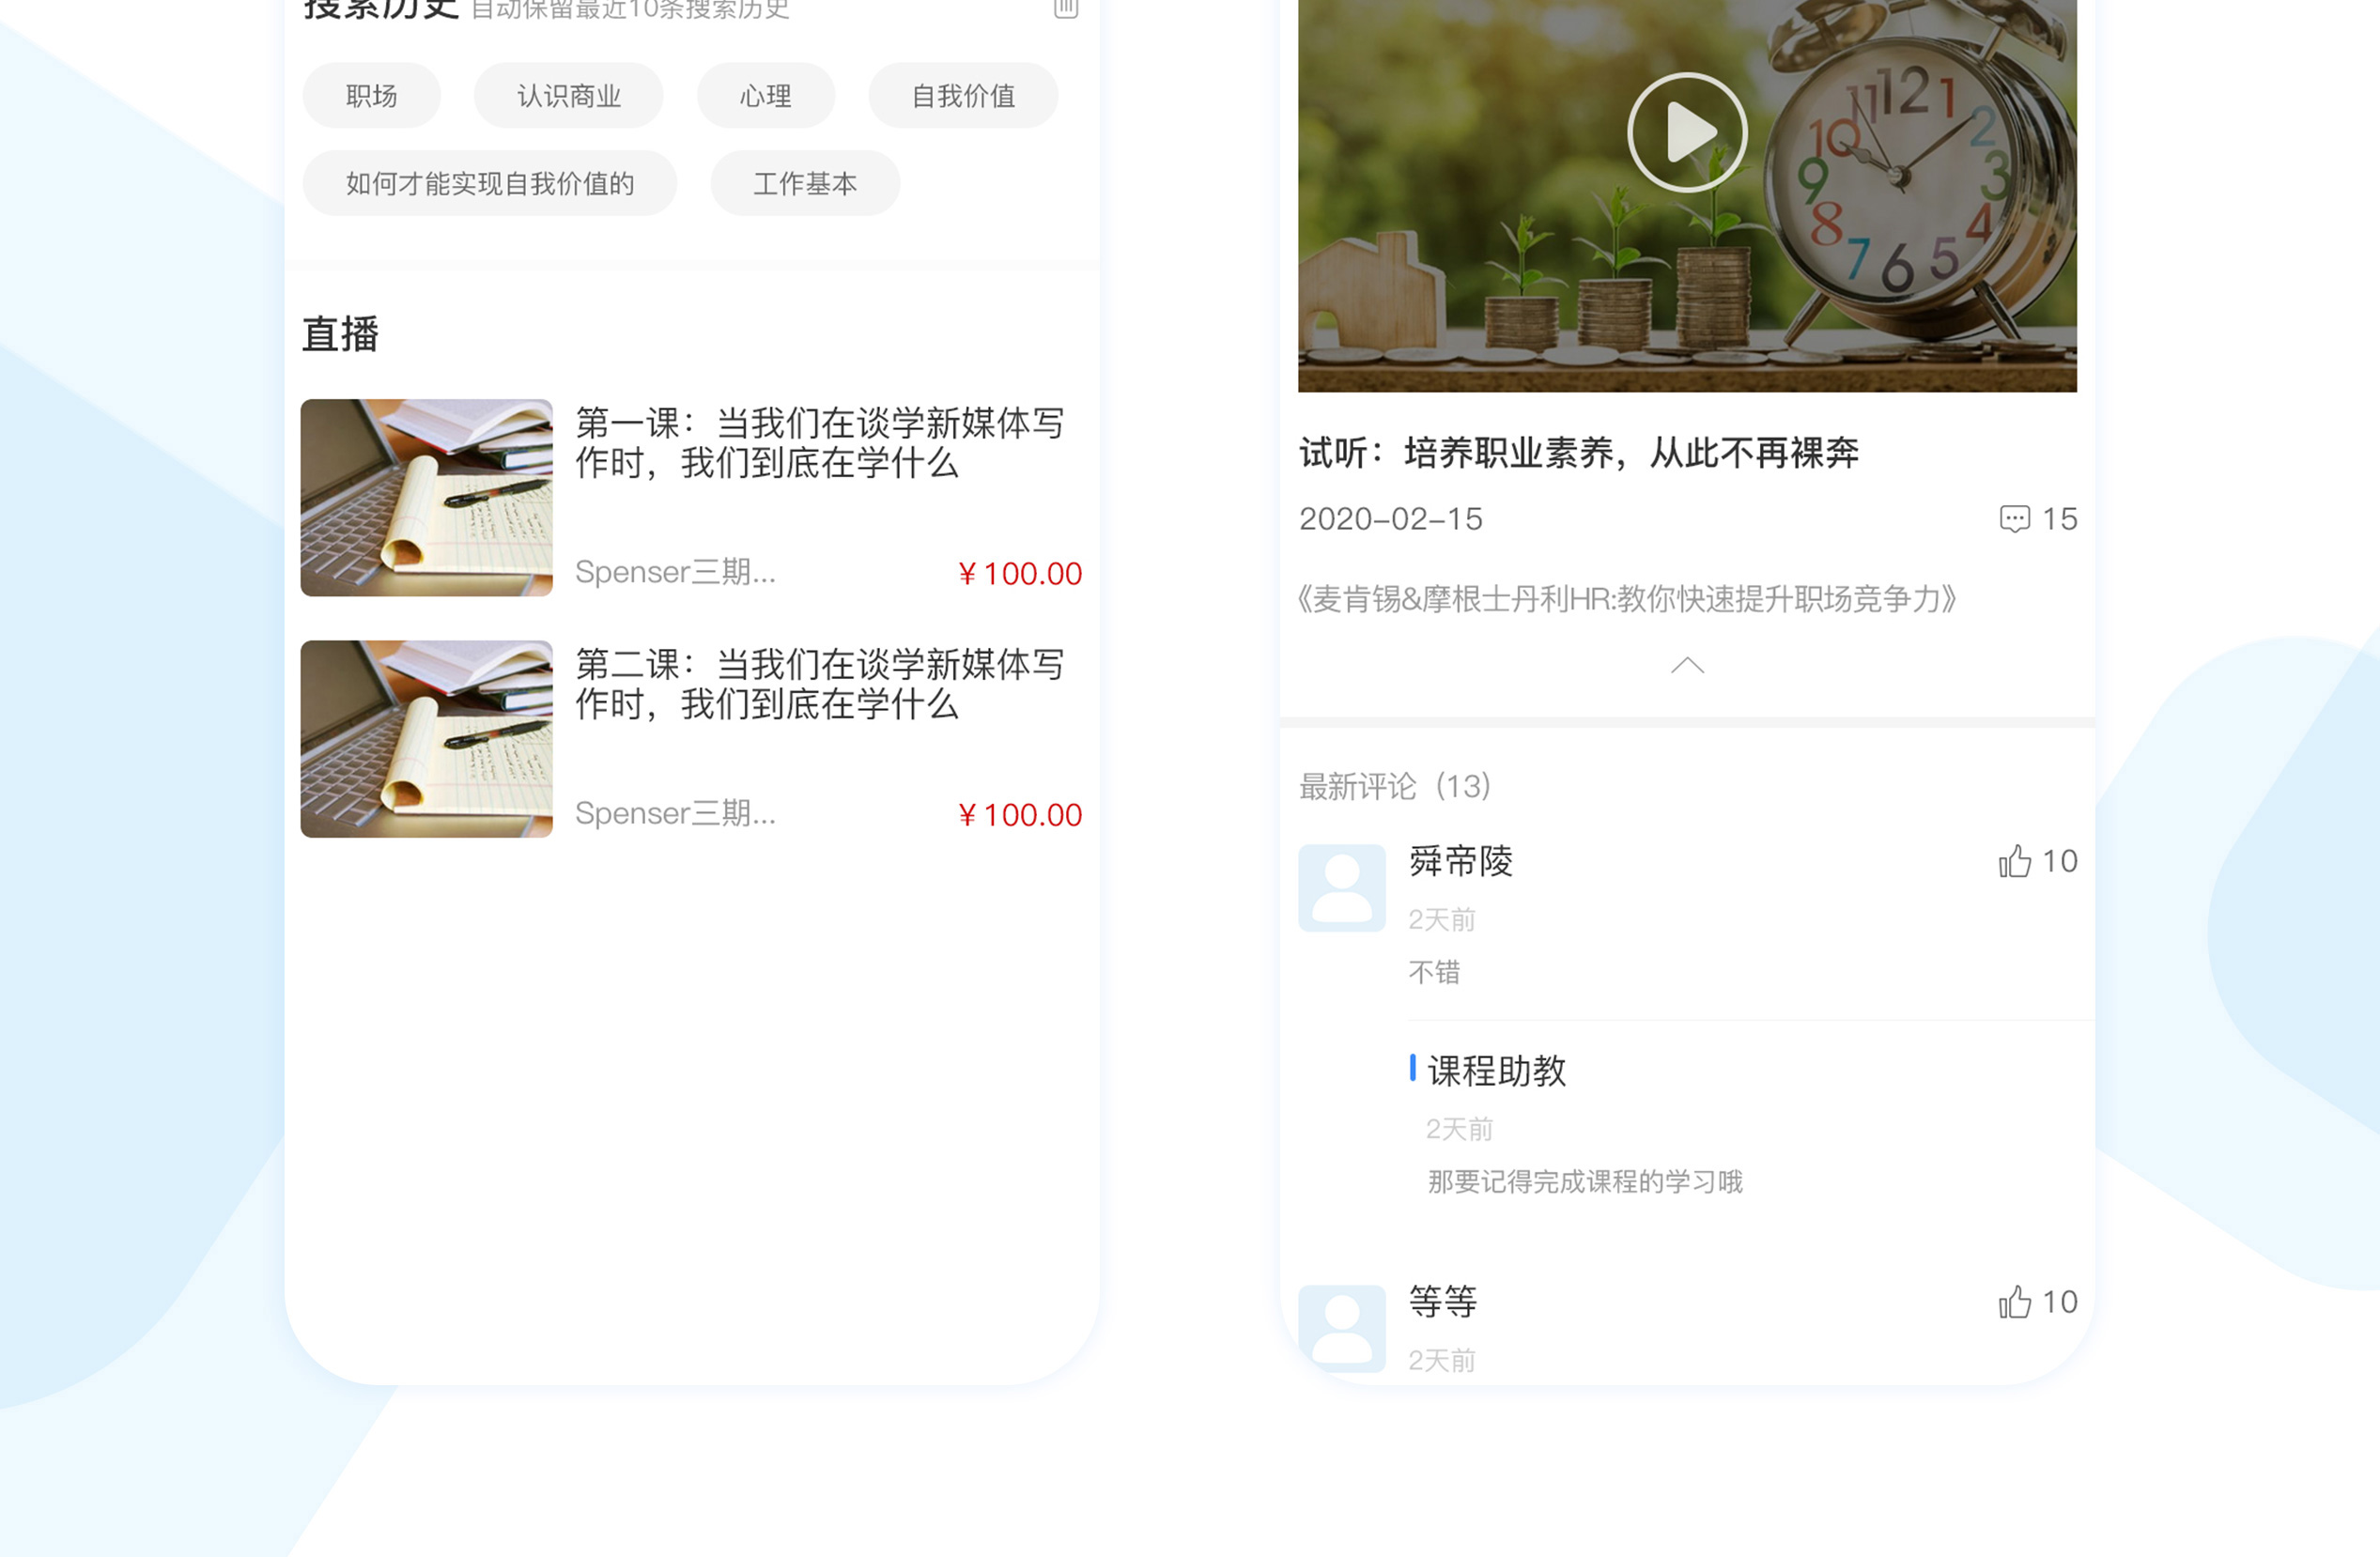Collapse the course description with the up chevron
This screenshot has width=2380, height=1557.
point(1686,666)
